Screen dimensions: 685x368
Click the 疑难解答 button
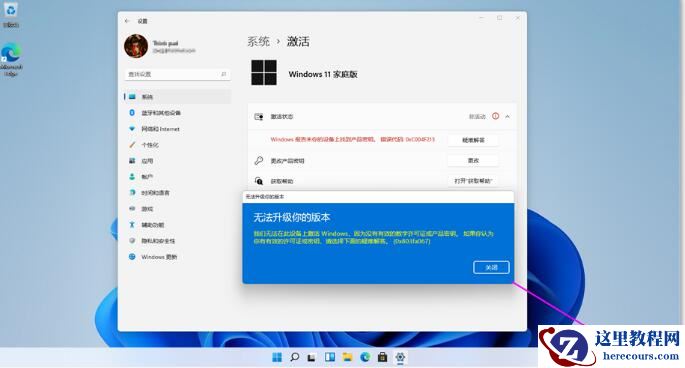coord(473,140)
